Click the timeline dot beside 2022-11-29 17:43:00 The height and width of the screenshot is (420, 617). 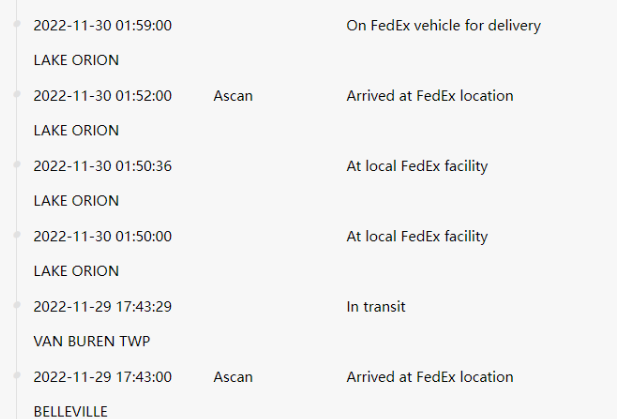pyautogui.click(x=17, y=374)
